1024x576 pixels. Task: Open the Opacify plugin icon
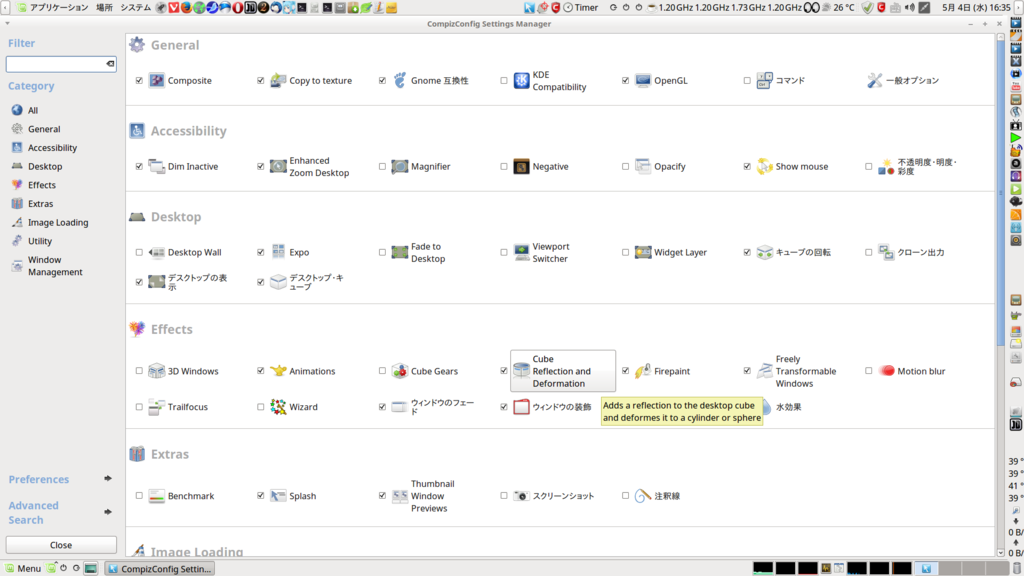pyautogui.click(x=643, y=167)
